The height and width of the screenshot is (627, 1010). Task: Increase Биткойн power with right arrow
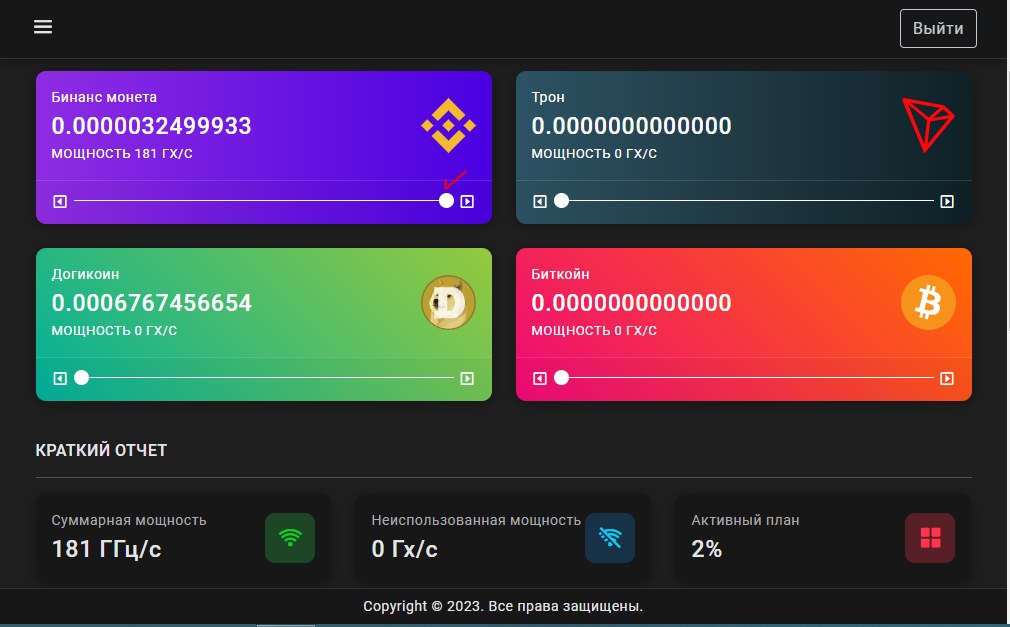(947, 378)
